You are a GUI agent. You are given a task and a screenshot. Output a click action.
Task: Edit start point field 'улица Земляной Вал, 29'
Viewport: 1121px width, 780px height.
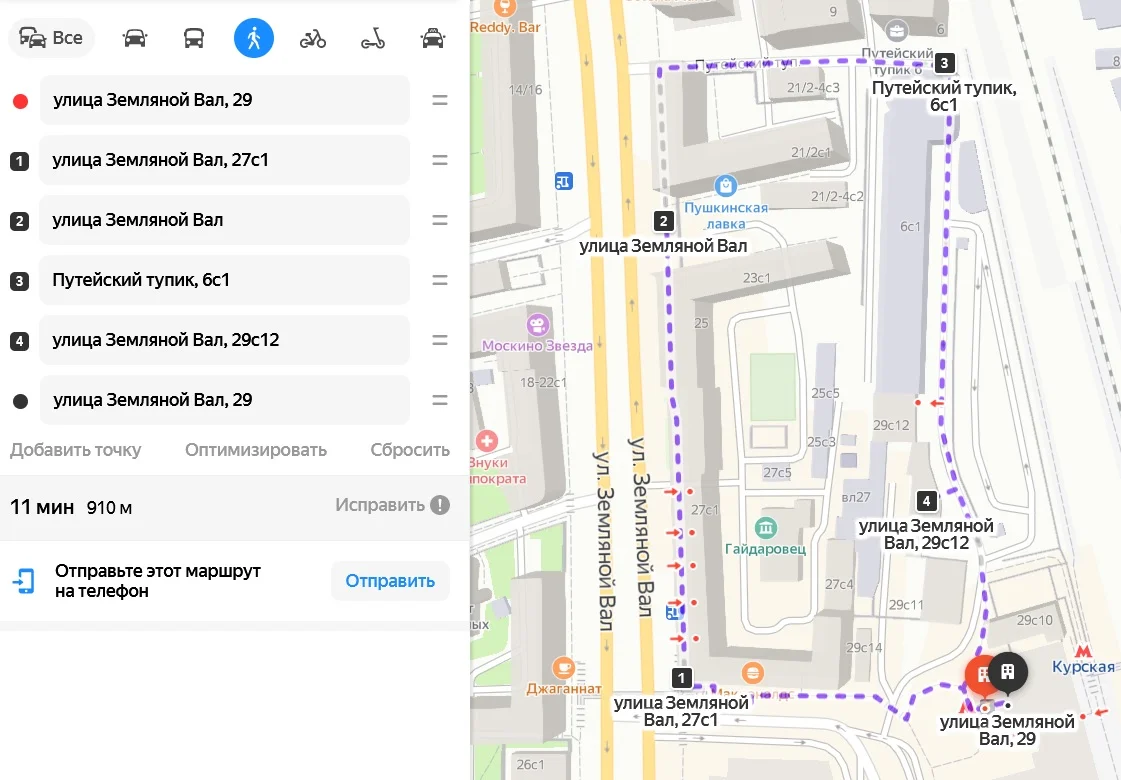click(224, 100)
